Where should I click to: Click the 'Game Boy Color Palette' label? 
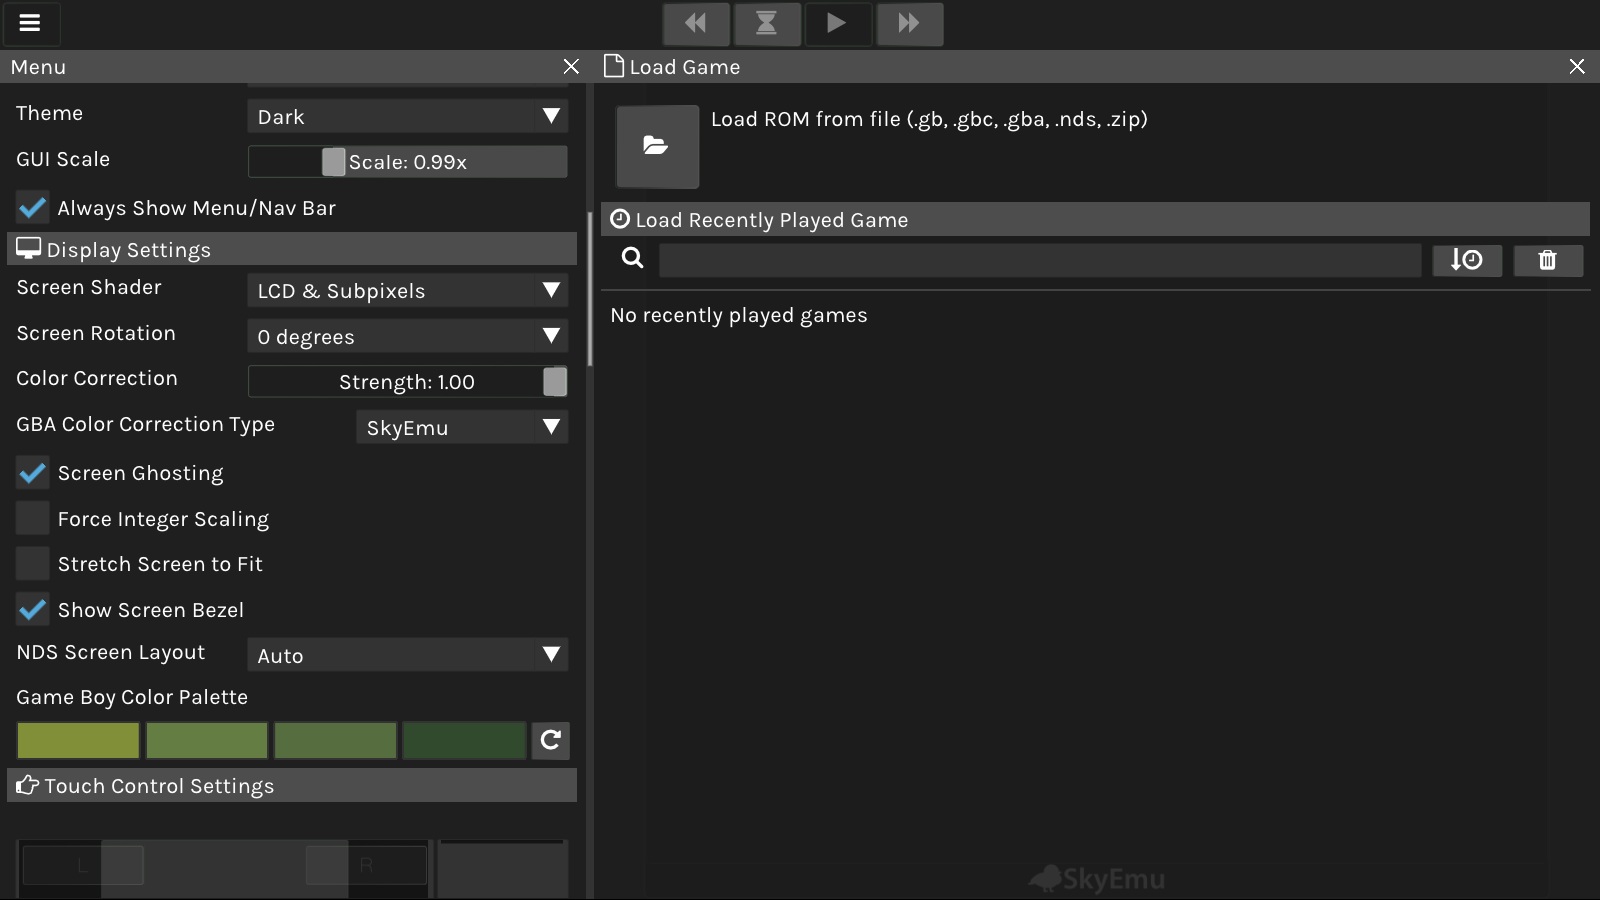(132, 697)
